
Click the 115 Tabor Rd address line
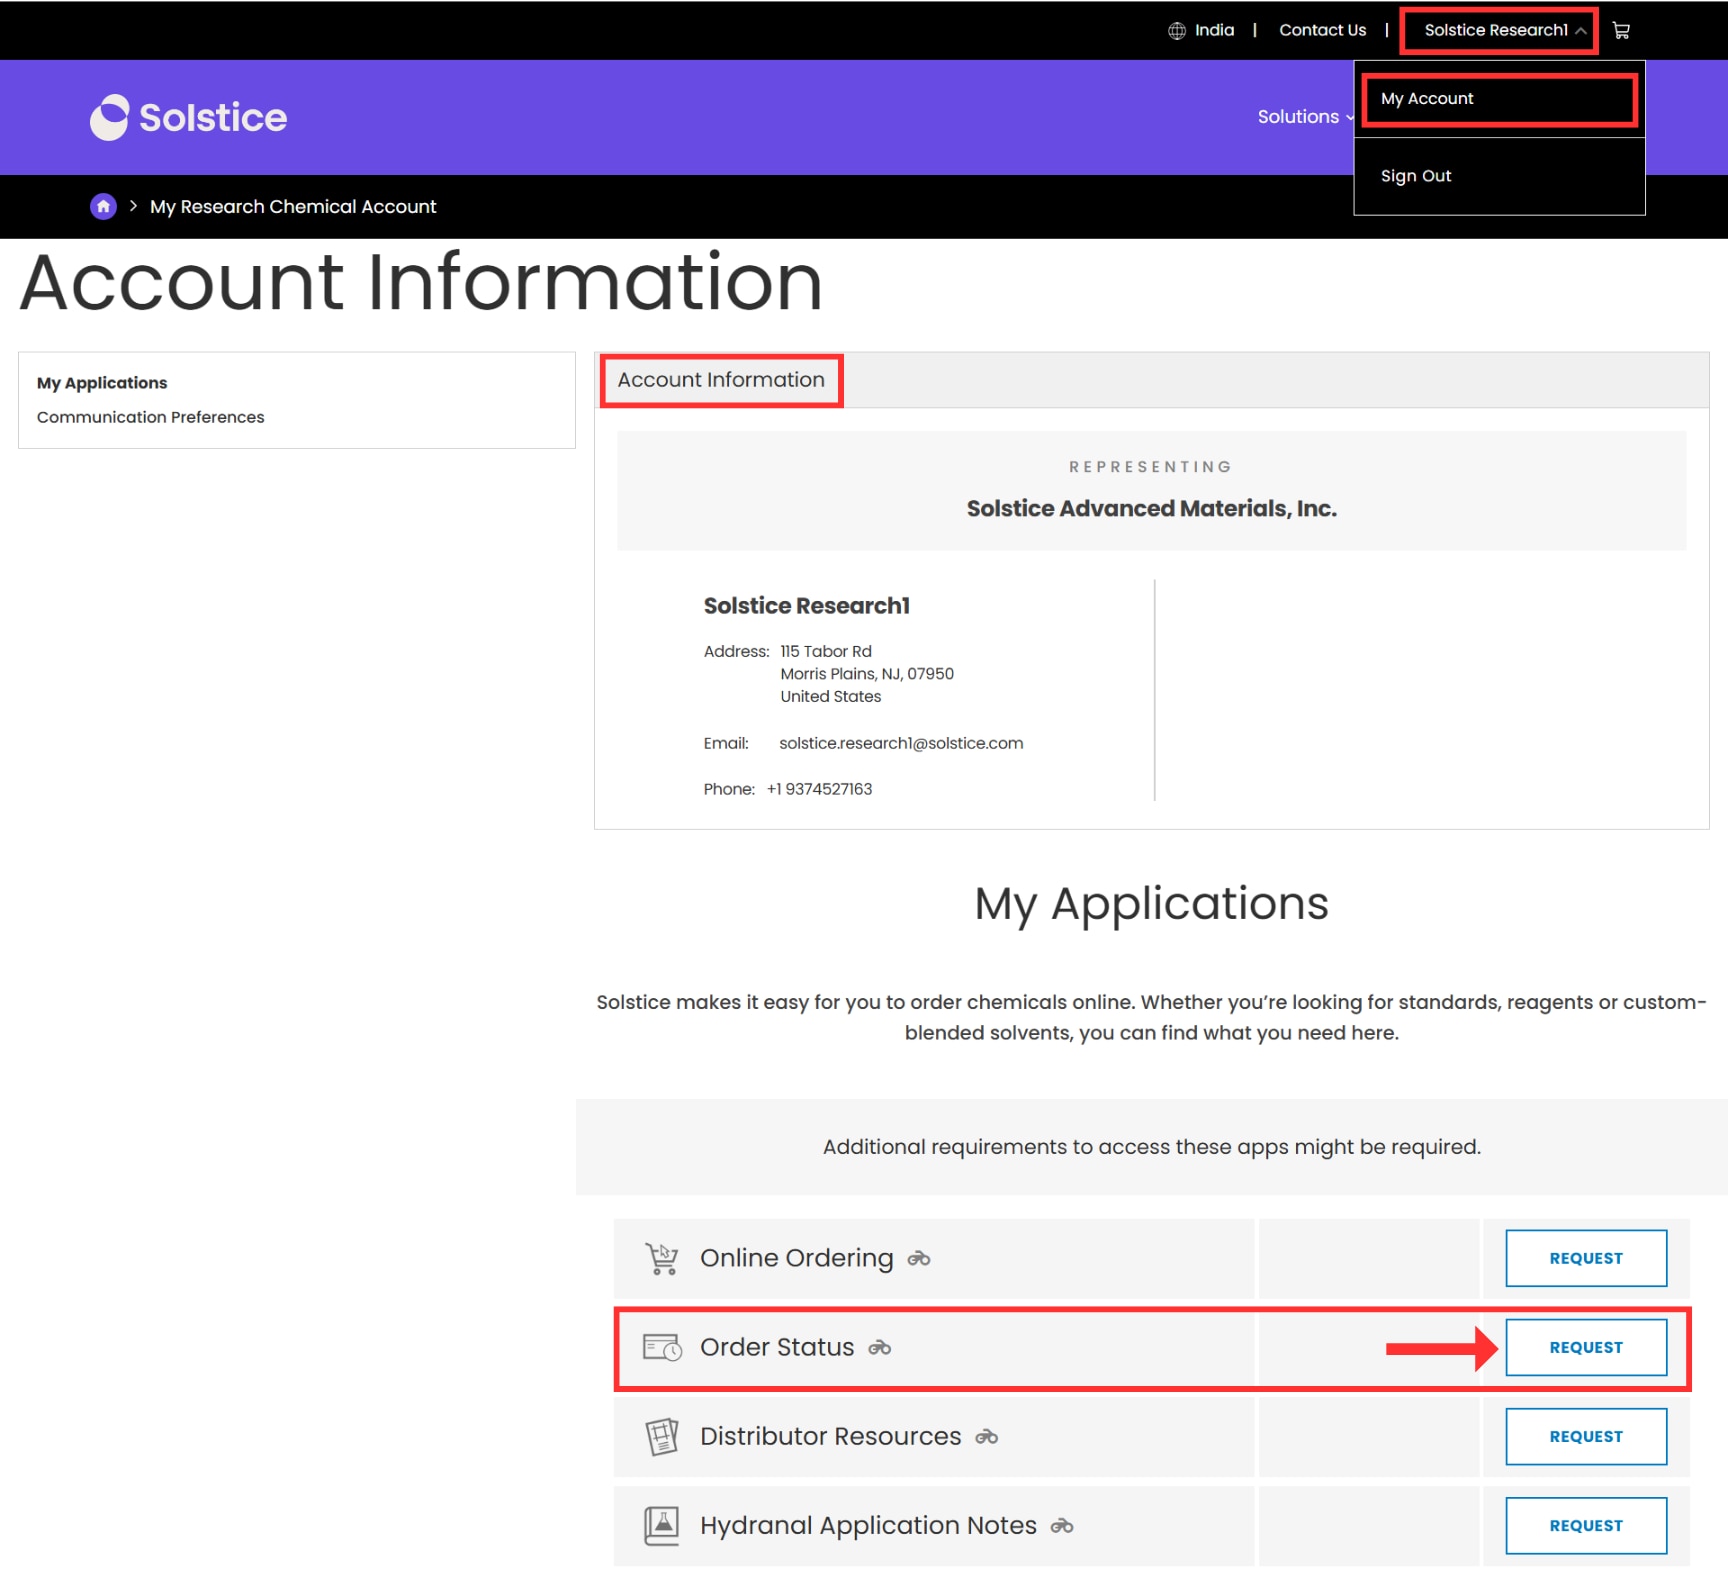pyautogui.click(x=826, y=651)
